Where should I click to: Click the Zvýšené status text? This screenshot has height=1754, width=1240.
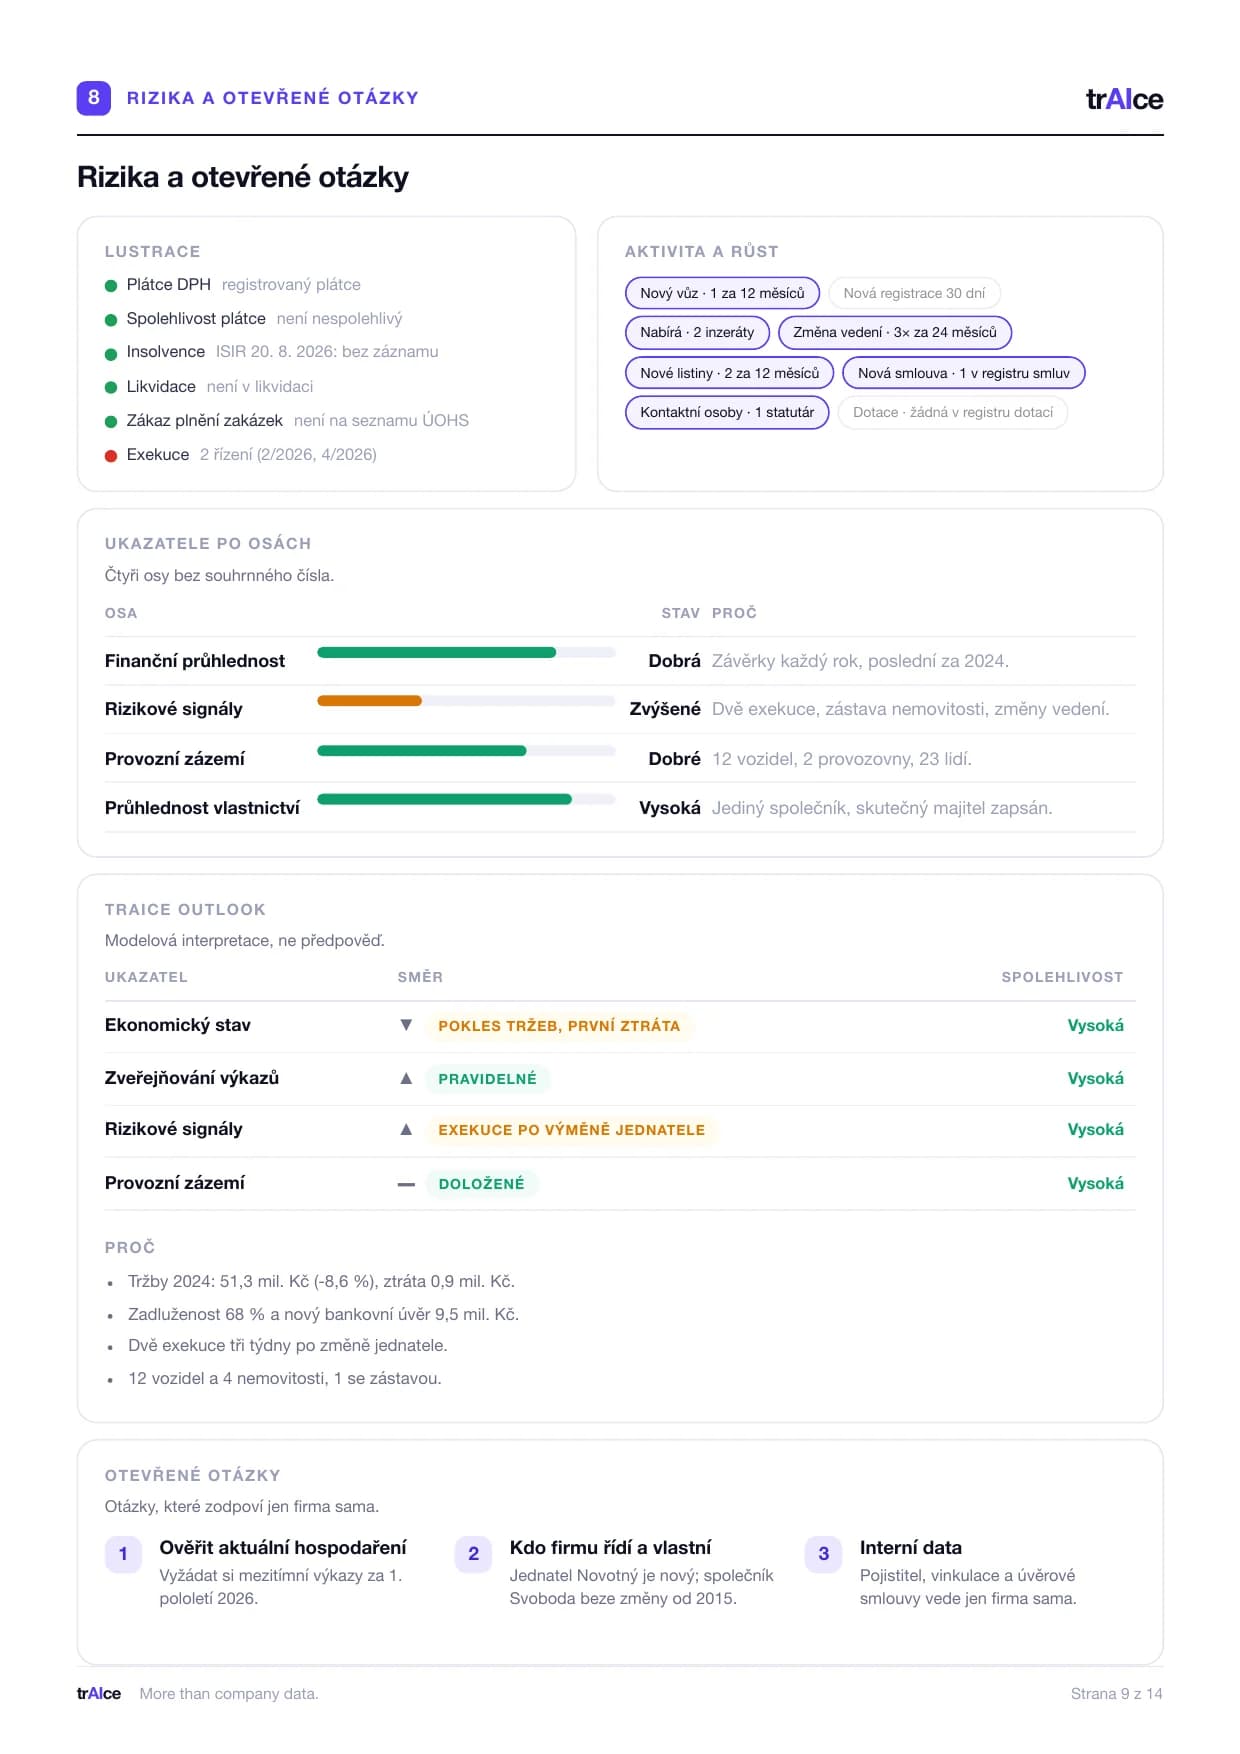click(x=665, y=709)
